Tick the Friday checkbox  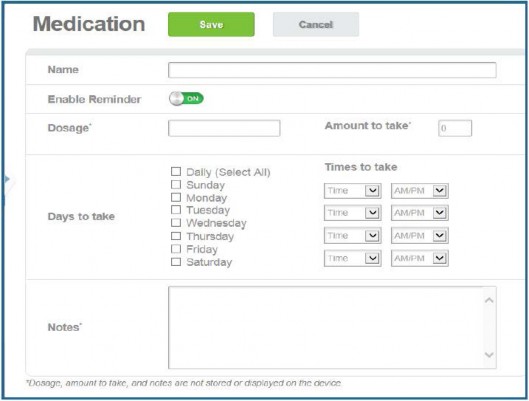(176, 249)
